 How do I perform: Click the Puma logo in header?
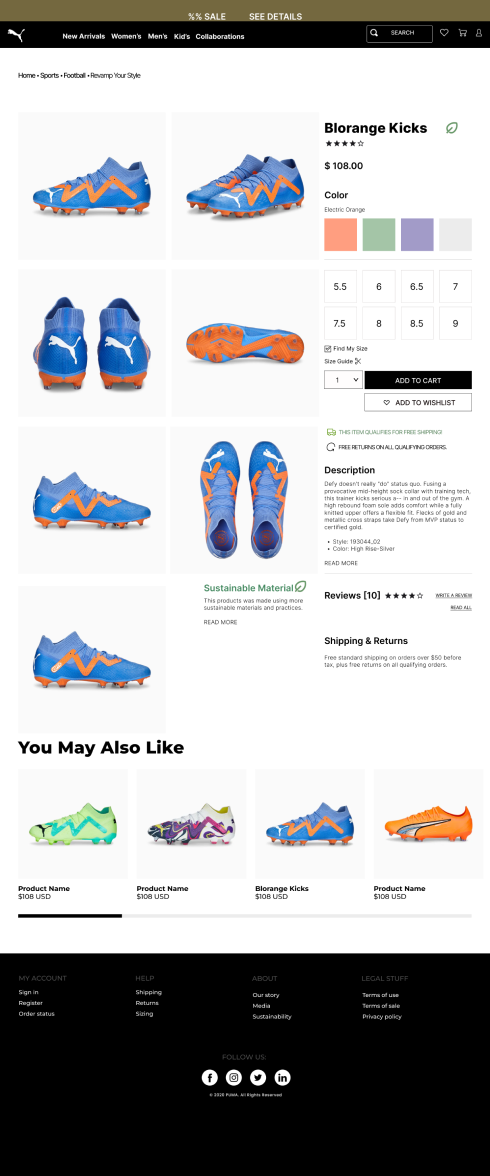[16, 34]
